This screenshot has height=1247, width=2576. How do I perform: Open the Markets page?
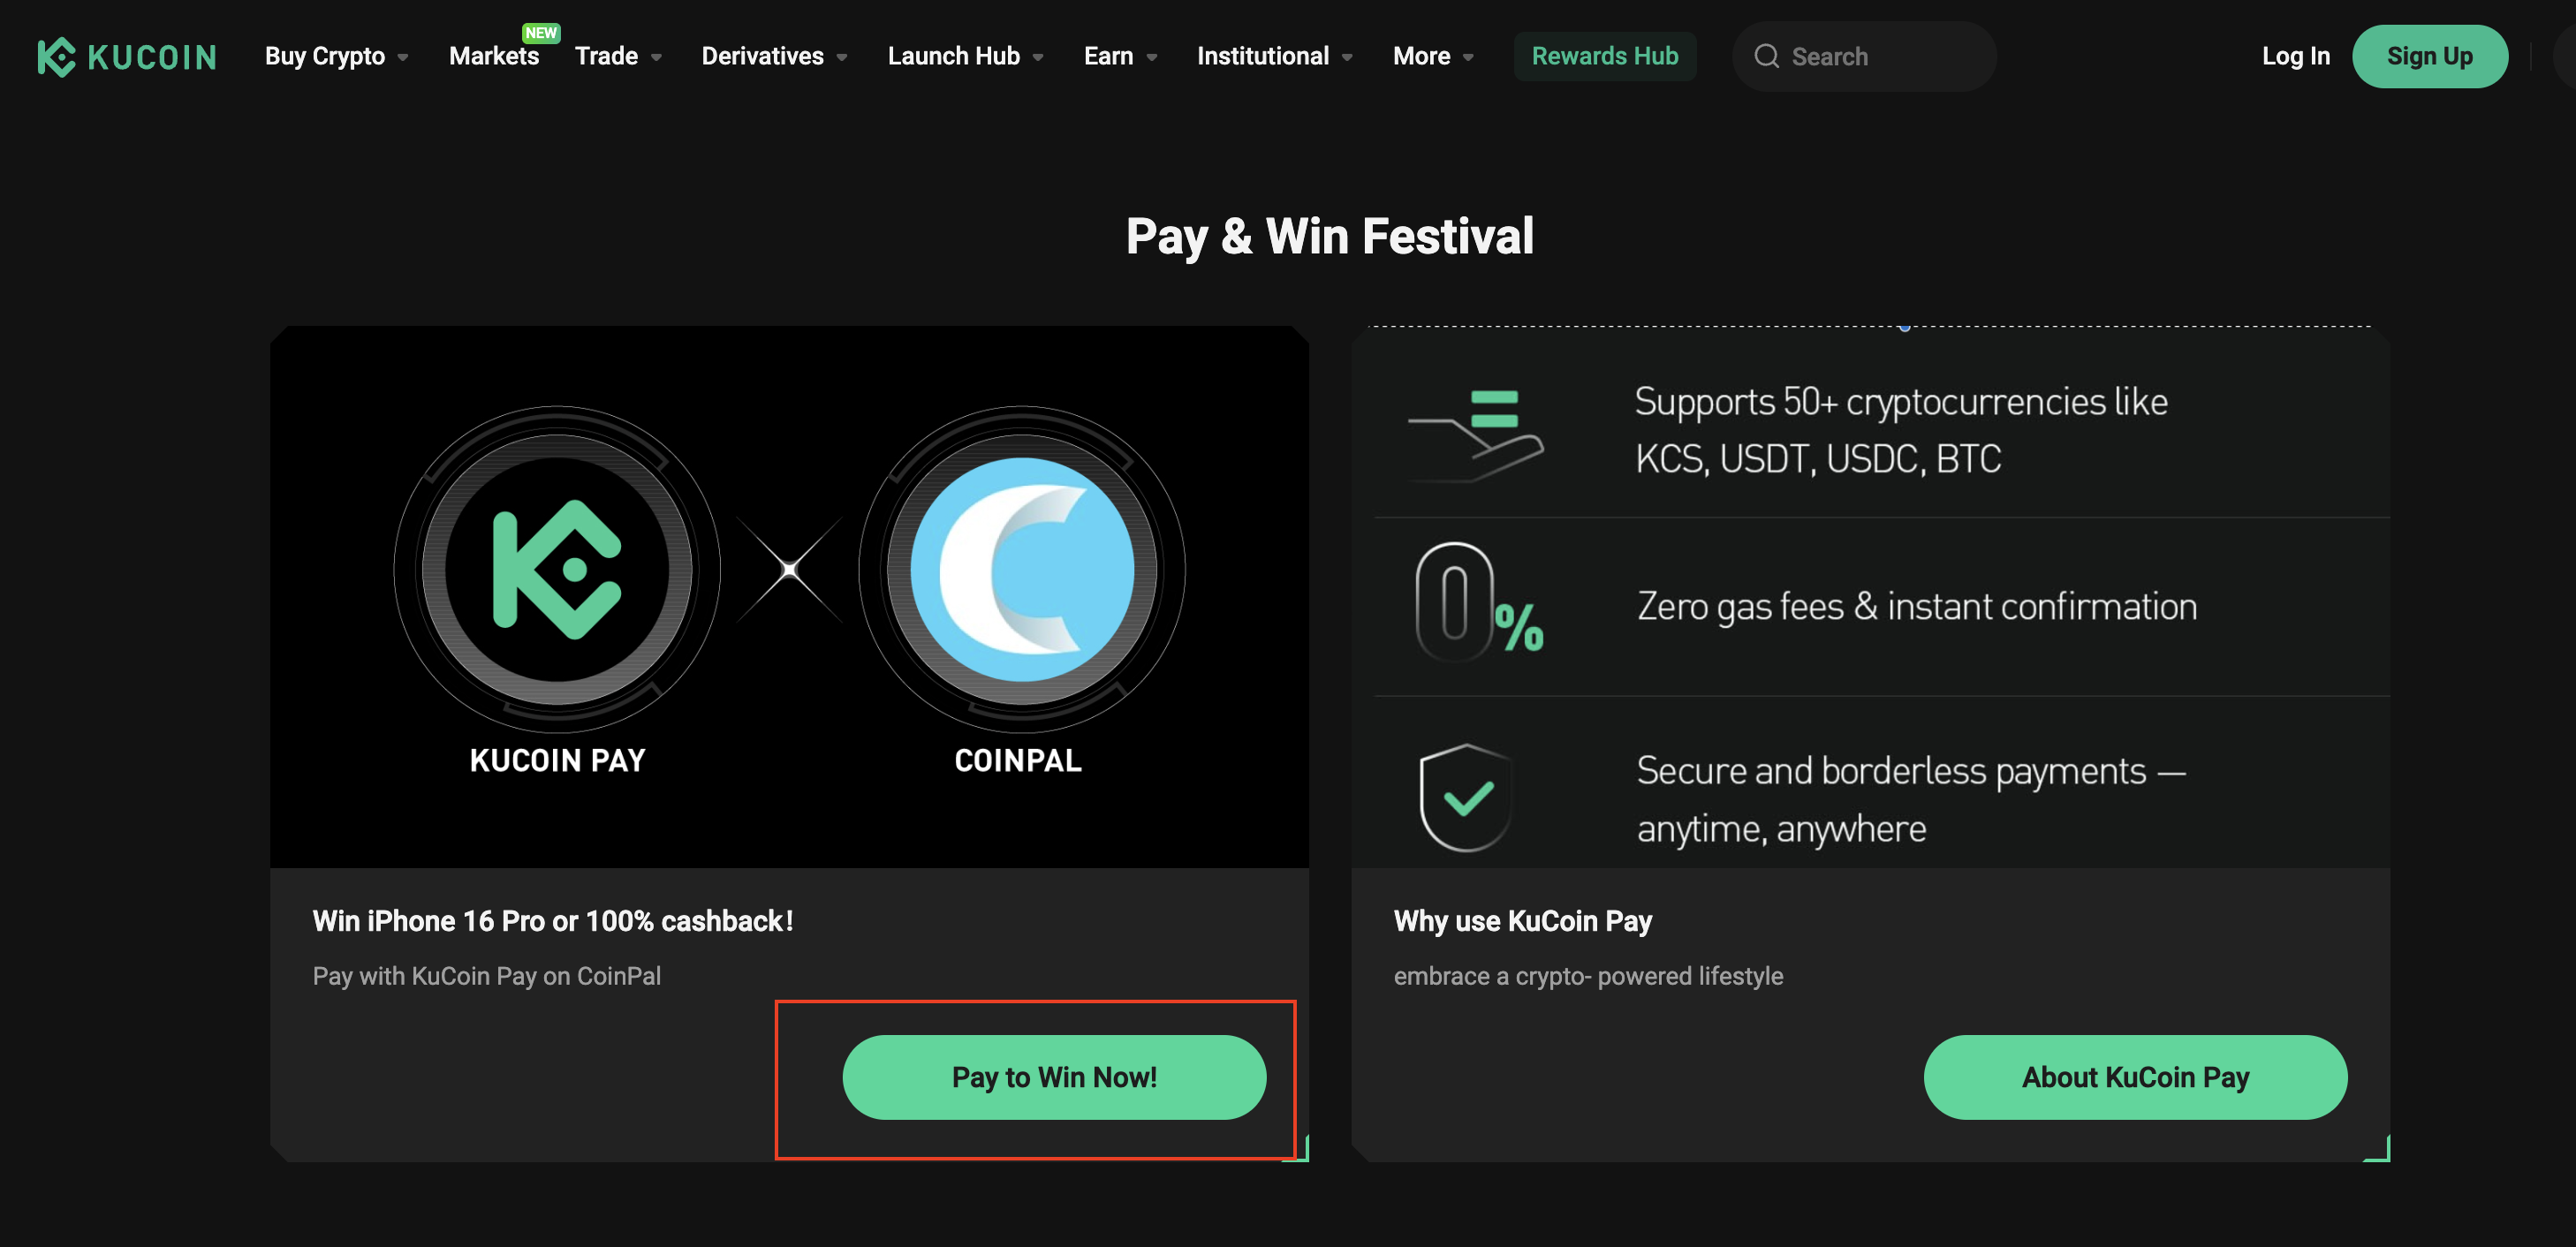[494, 56]
